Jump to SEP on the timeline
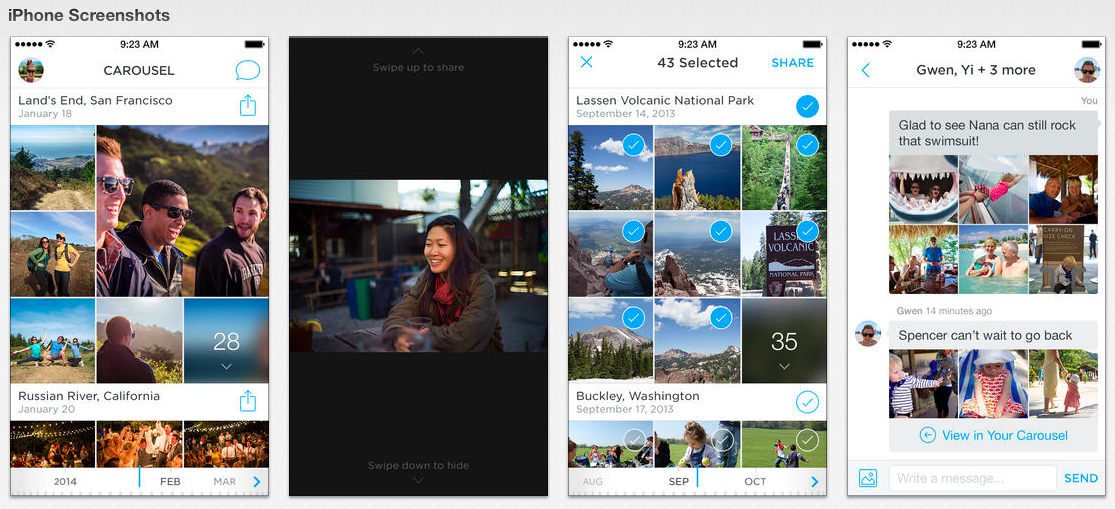Image resolution: width=1115 pixels, height=509 pixels. pos(678,481)
